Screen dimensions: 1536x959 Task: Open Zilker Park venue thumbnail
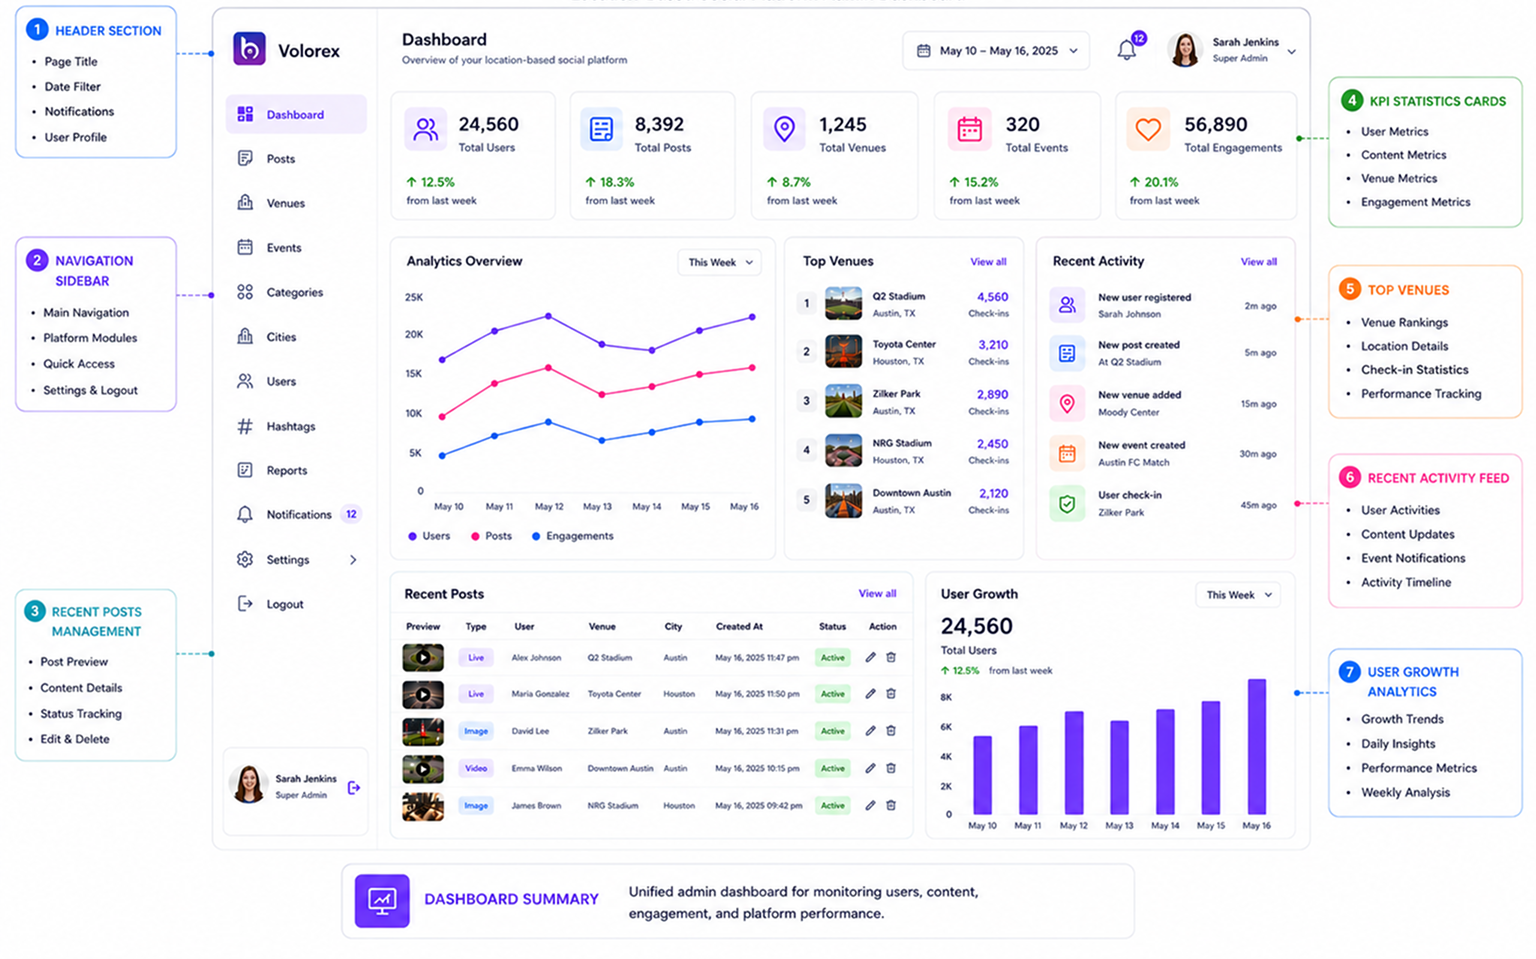coord(843,401)
